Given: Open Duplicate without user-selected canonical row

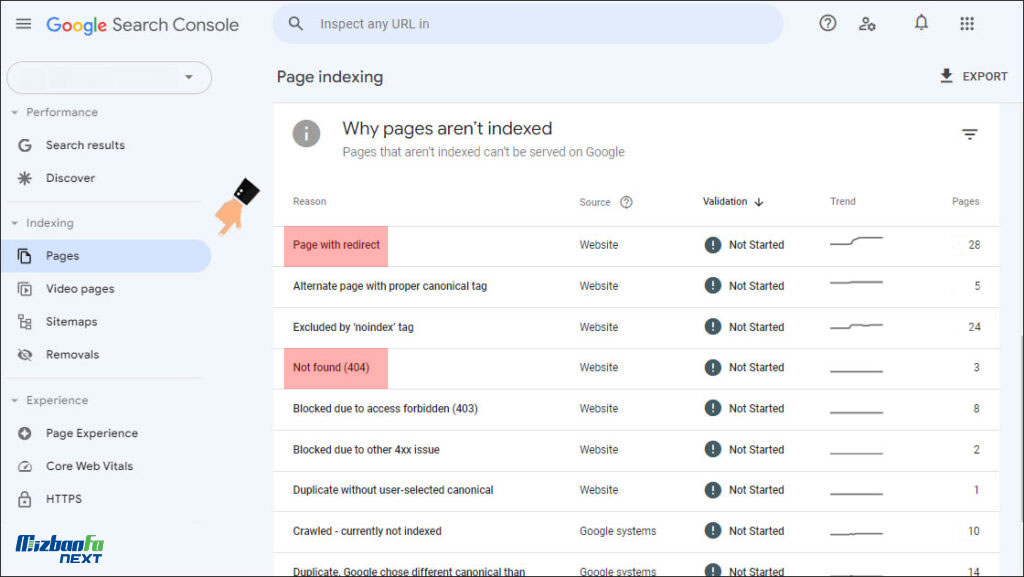Looking at the screenshot, I should click(393, 490).
